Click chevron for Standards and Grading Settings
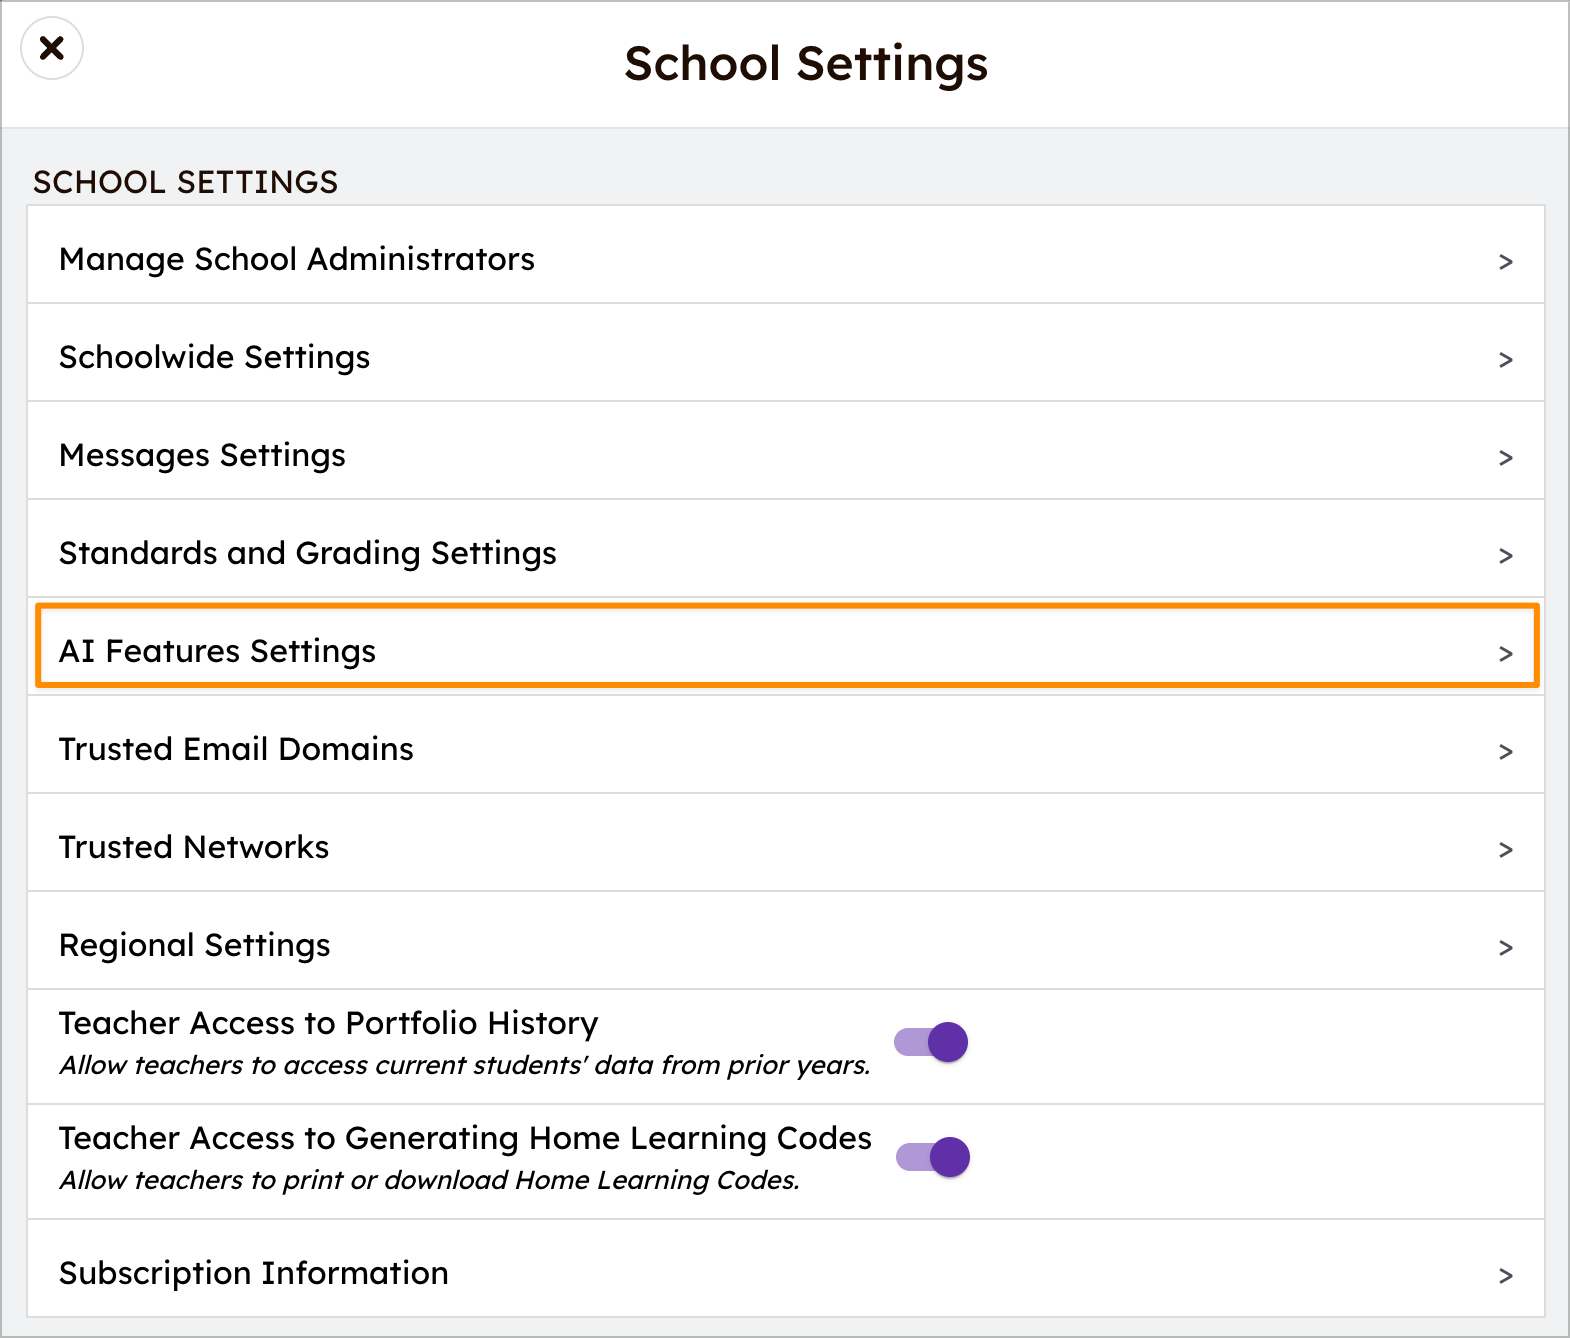Image resolution: width=1570 pixels, height=1338 pixels. (x=1505, y=556)
